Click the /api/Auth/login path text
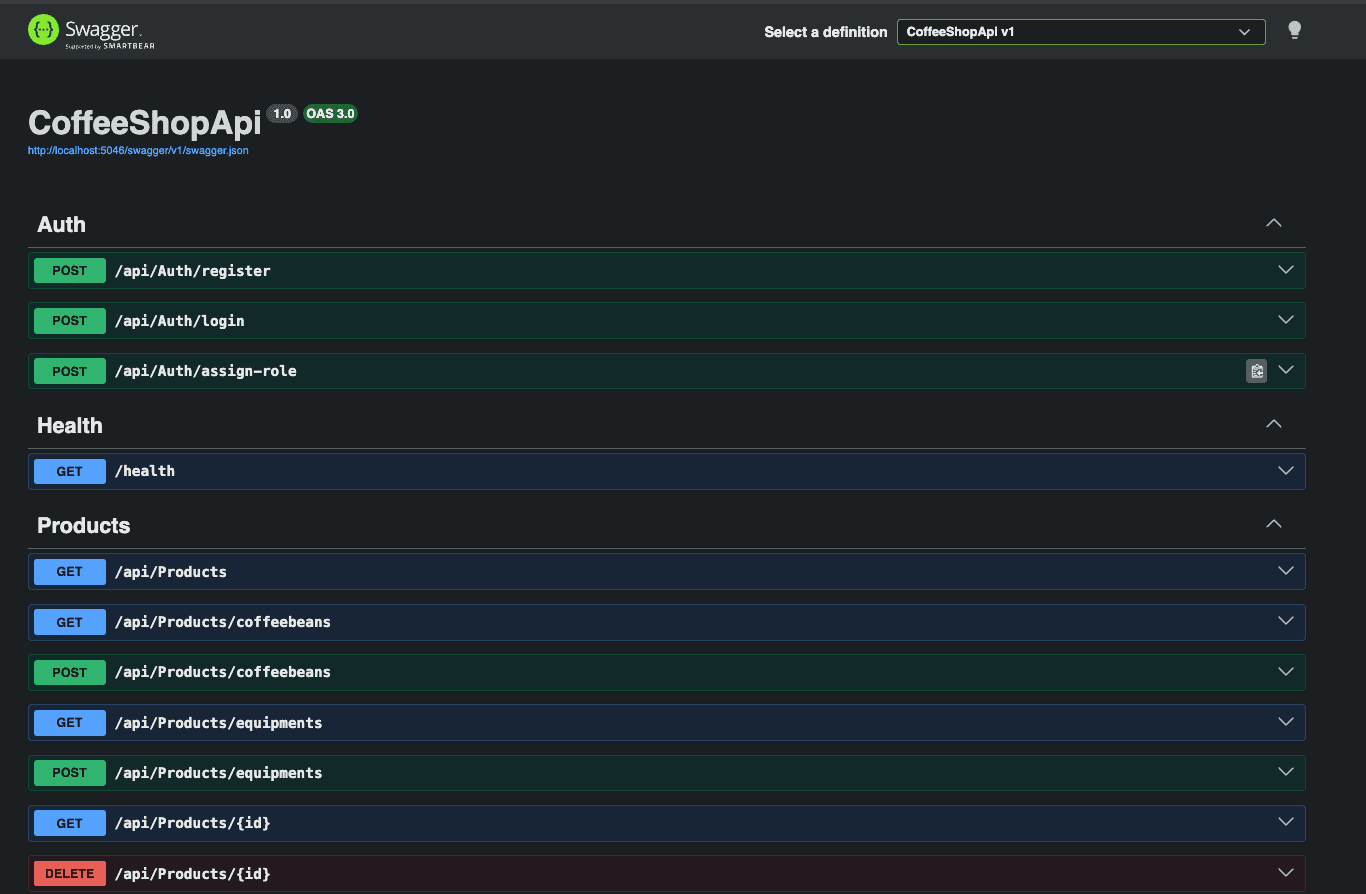 click(x=180, y=321)
